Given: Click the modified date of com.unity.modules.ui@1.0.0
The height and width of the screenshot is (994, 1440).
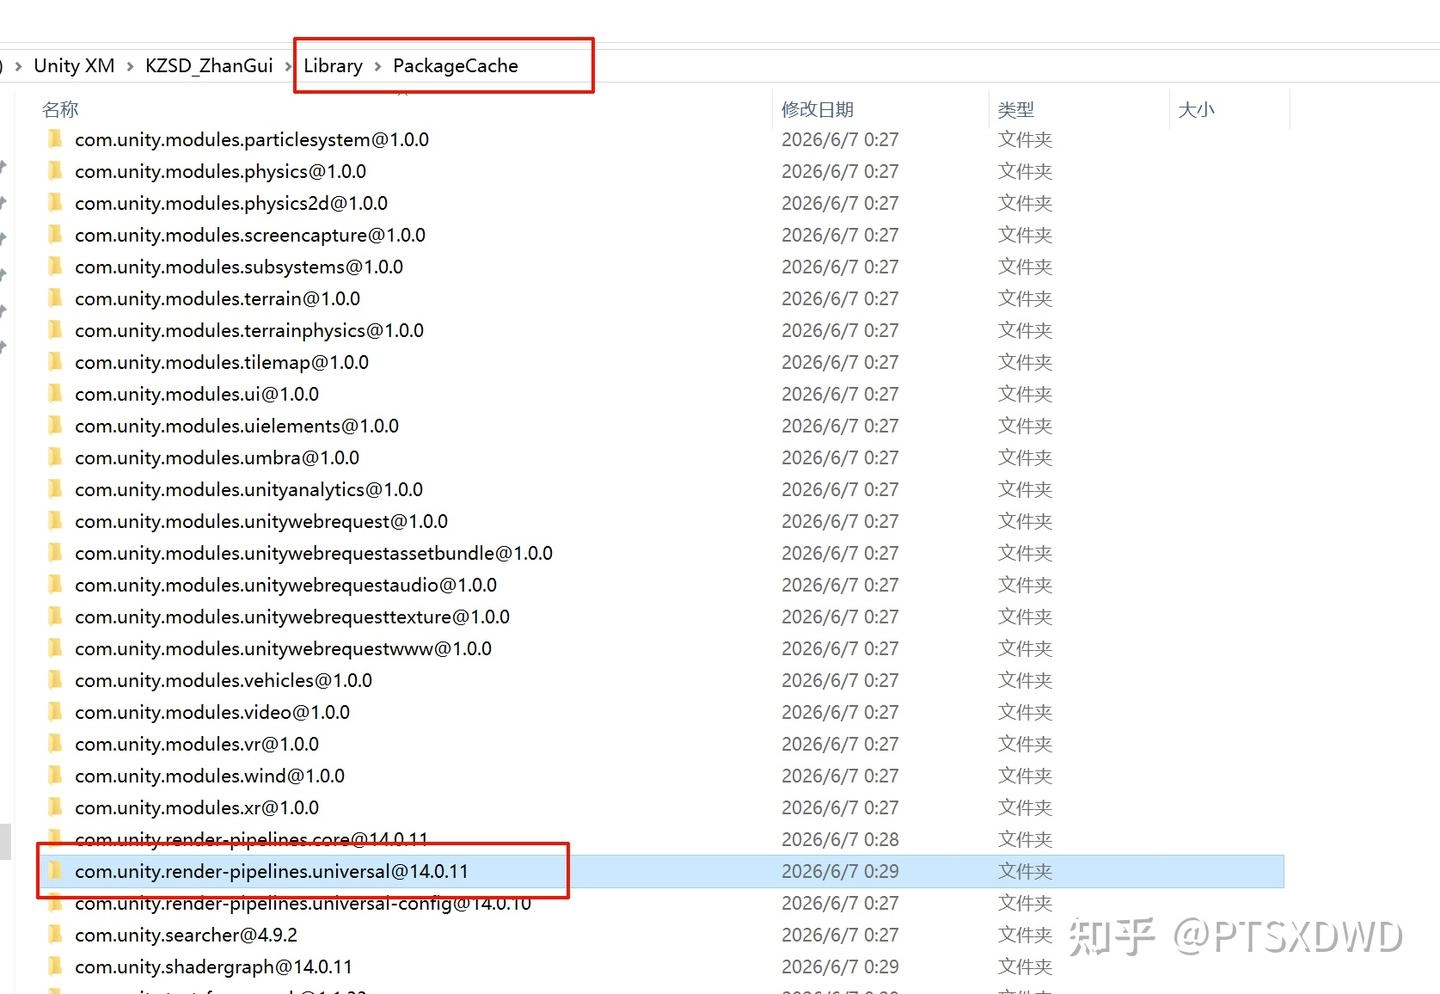Looking at the screenshot, I should click(x=840, y=394).
